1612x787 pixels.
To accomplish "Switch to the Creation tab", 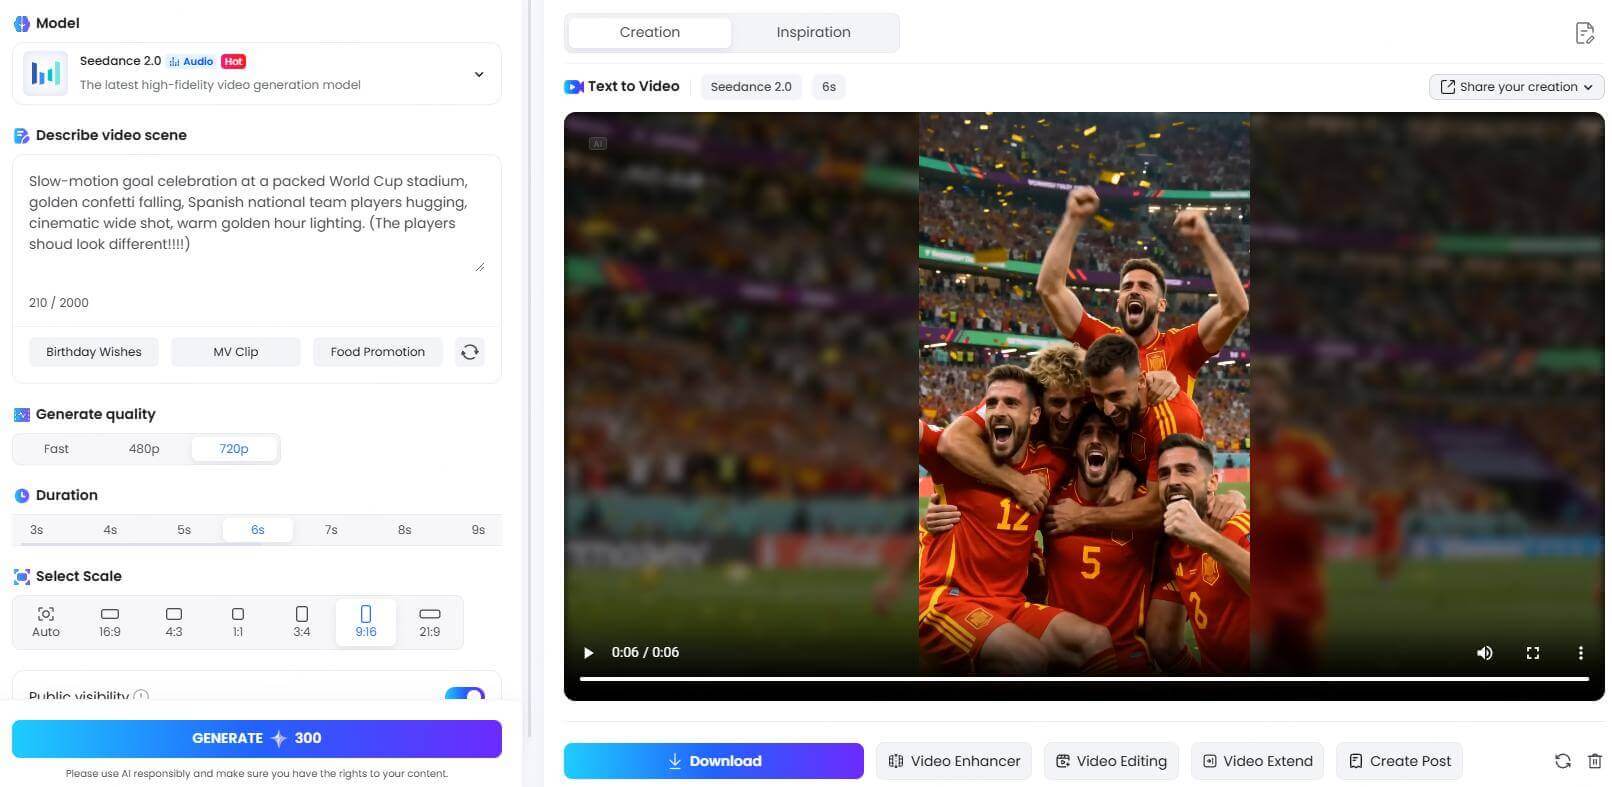I will [x=650, y=32].
